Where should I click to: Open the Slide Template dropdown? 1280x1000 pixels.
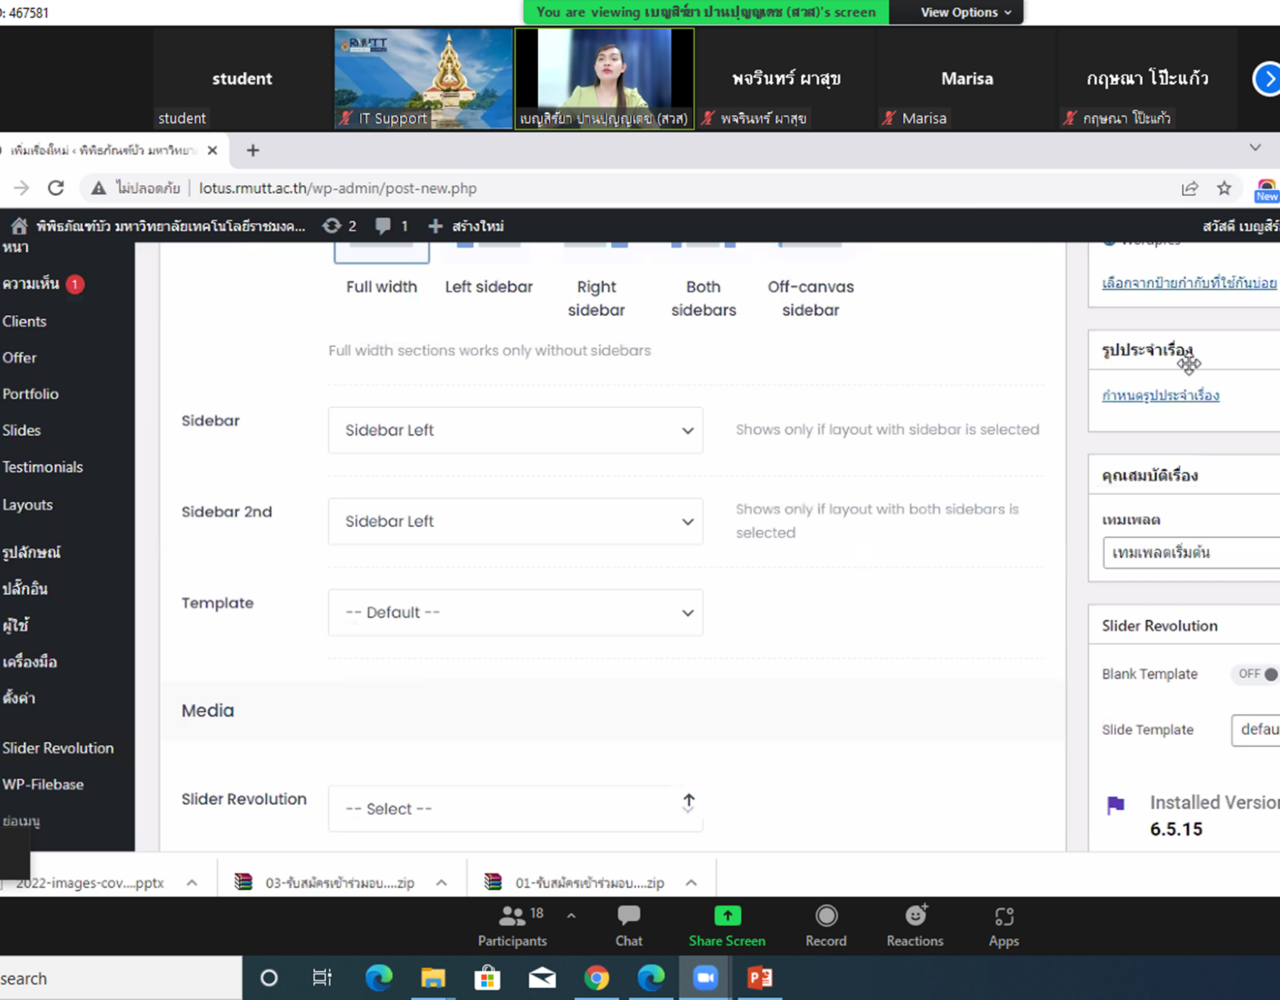pyautogui.click(x=1256, y=730)
